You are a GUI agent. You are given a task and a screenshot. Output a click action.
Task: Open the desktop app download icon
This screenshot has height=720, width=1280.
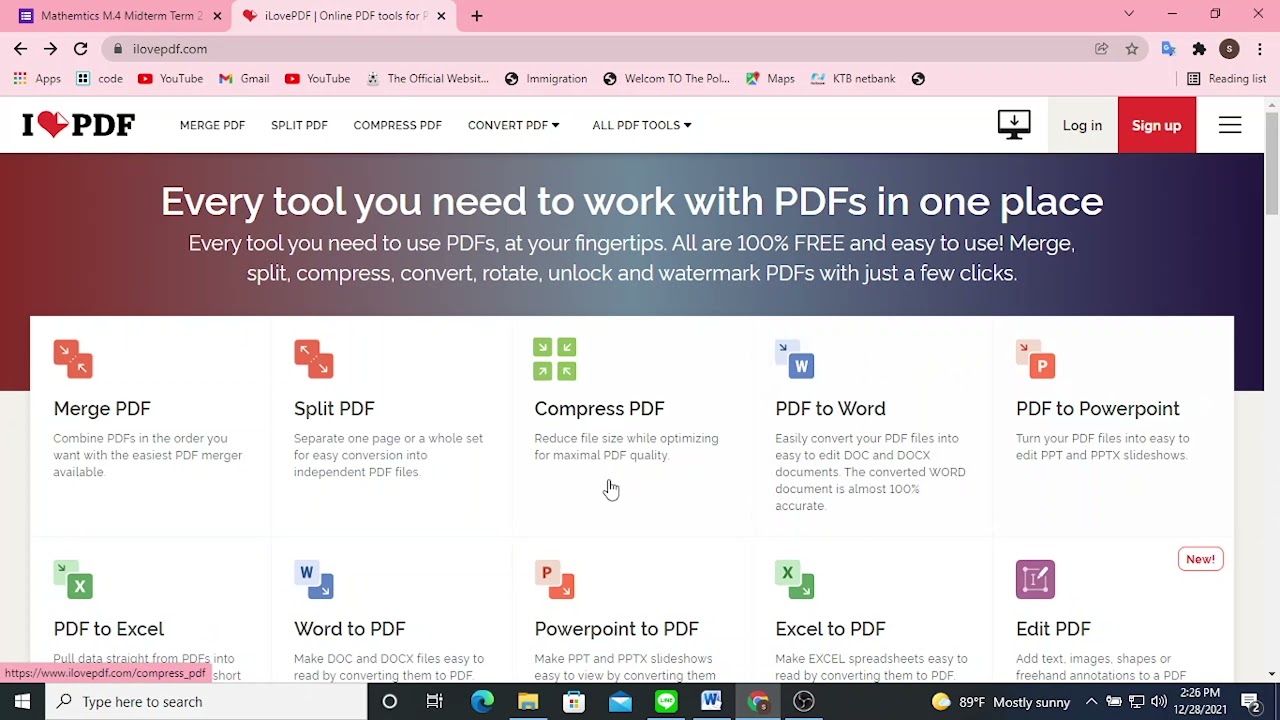click(1014, 125)
